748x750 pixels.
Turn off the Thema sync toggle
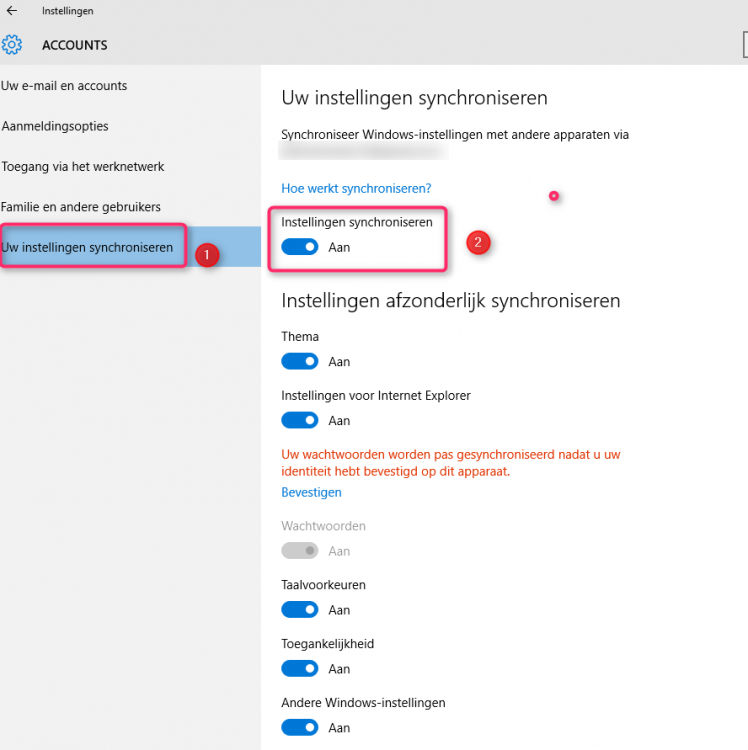300,362
